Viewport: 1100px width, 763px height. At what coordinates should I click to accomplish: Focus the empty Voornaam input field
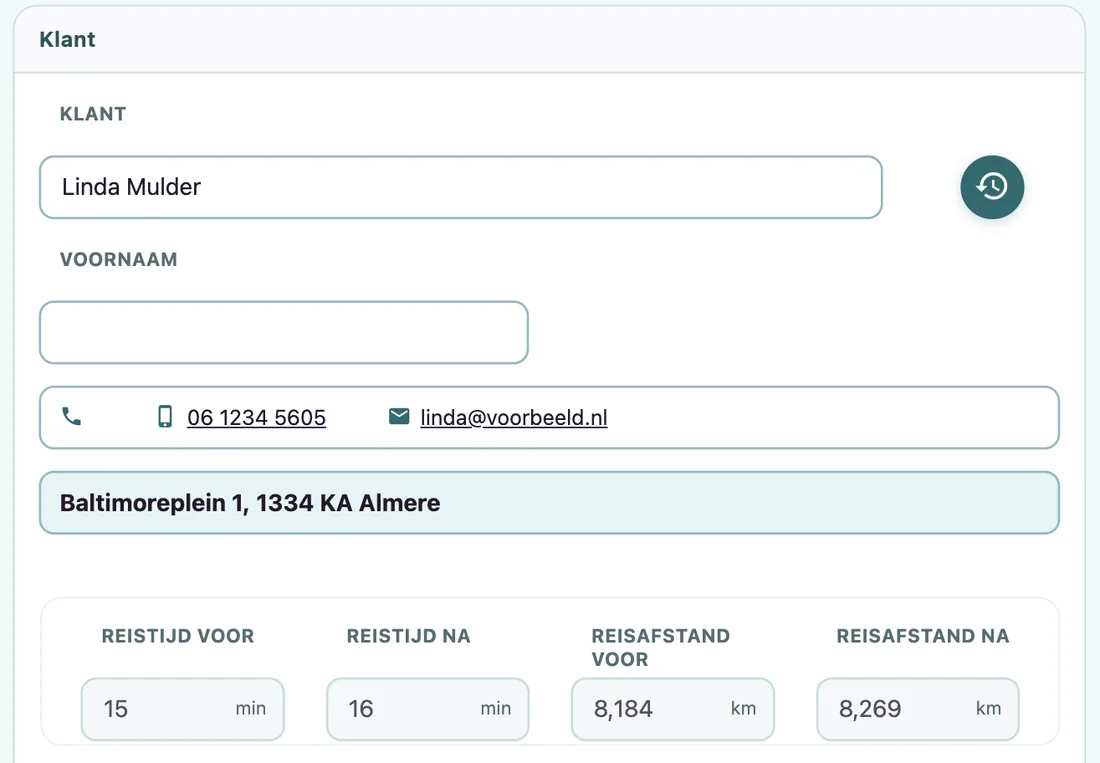[284, 332]
